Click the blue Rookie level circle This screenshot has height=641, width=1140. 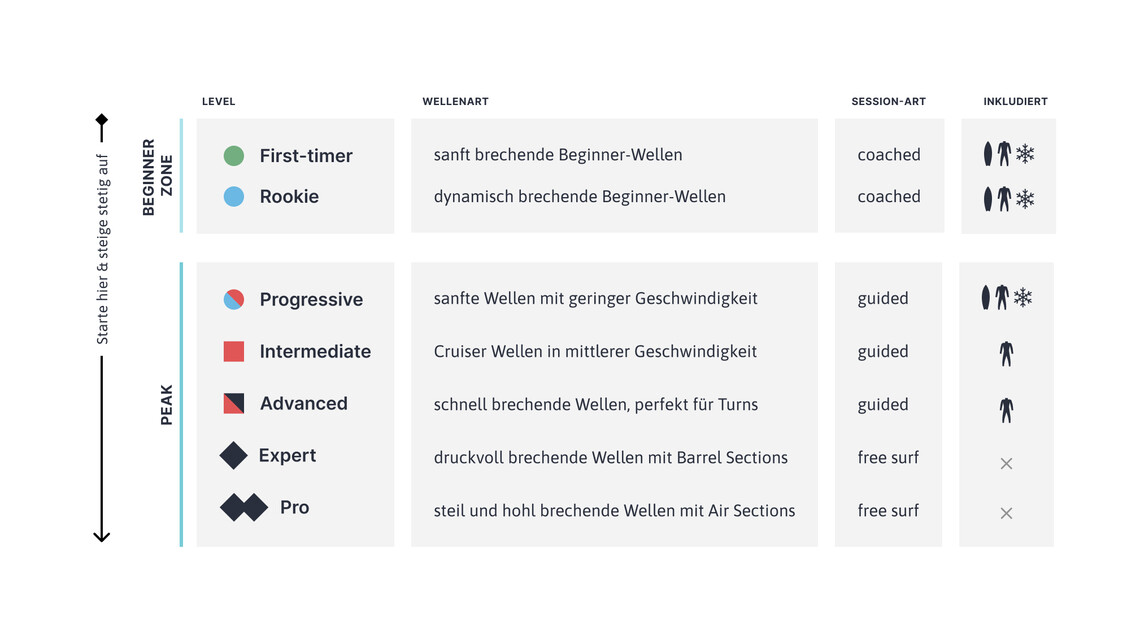click(234, 197)
